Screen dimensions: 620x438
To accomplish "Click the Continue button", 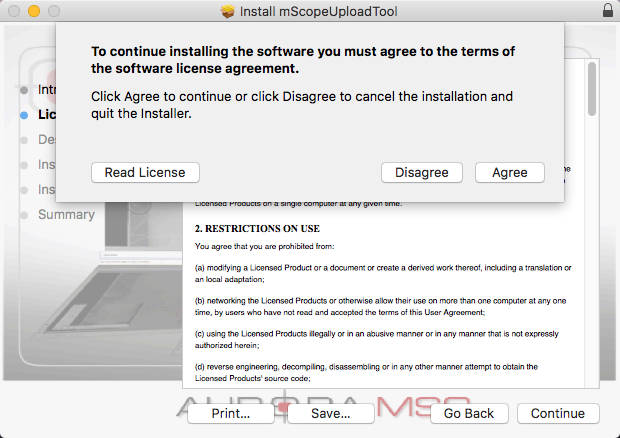I will pos(558,413).
